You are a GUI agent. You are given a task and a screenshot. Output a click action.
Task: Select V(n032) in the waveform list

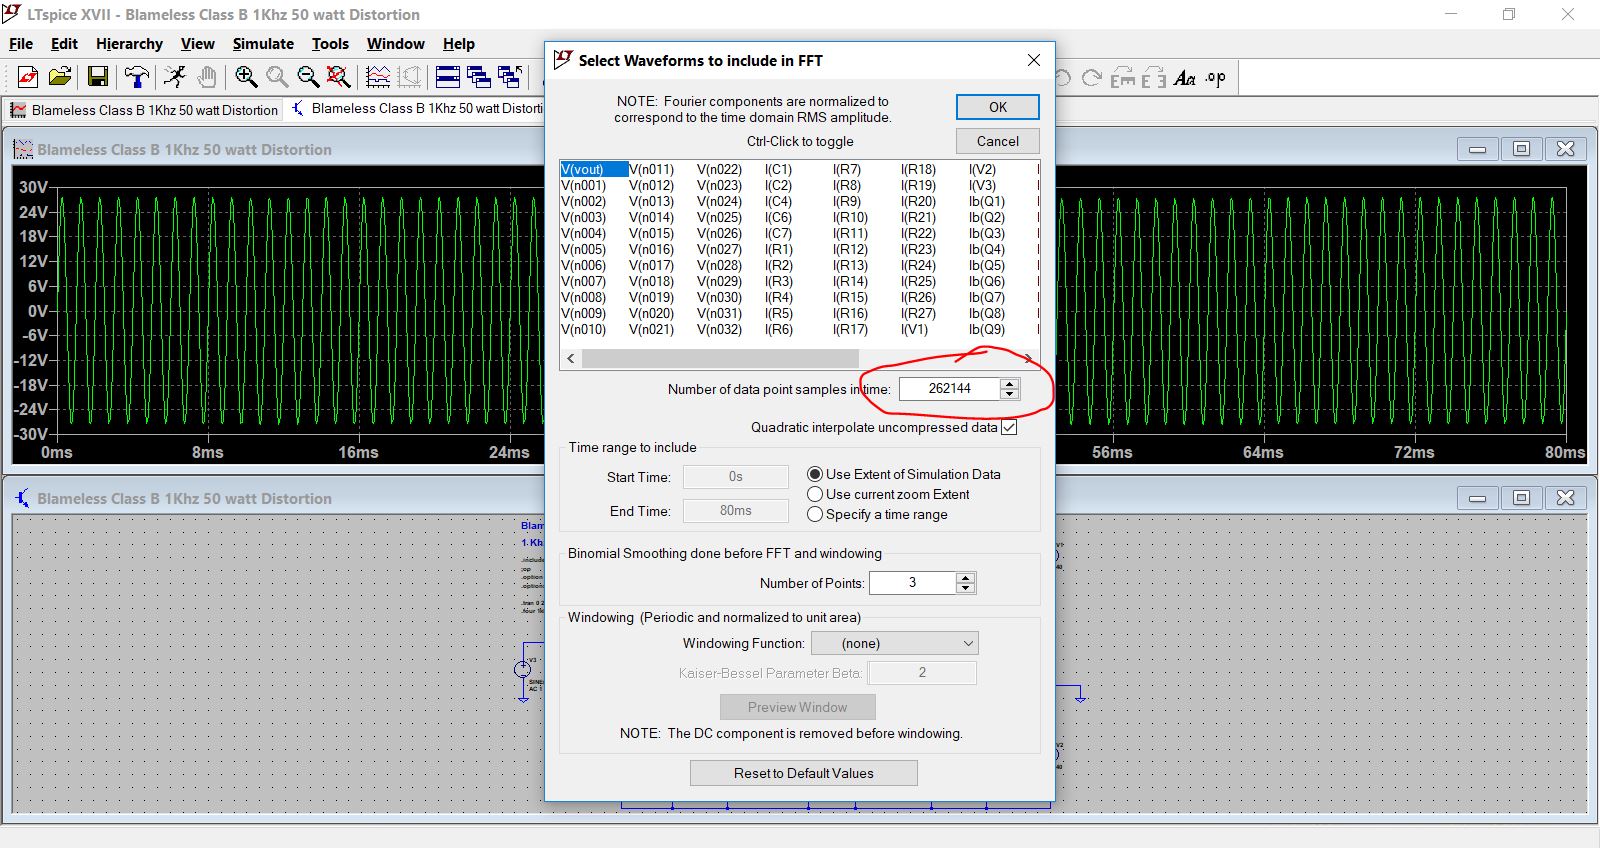(719, 329)
